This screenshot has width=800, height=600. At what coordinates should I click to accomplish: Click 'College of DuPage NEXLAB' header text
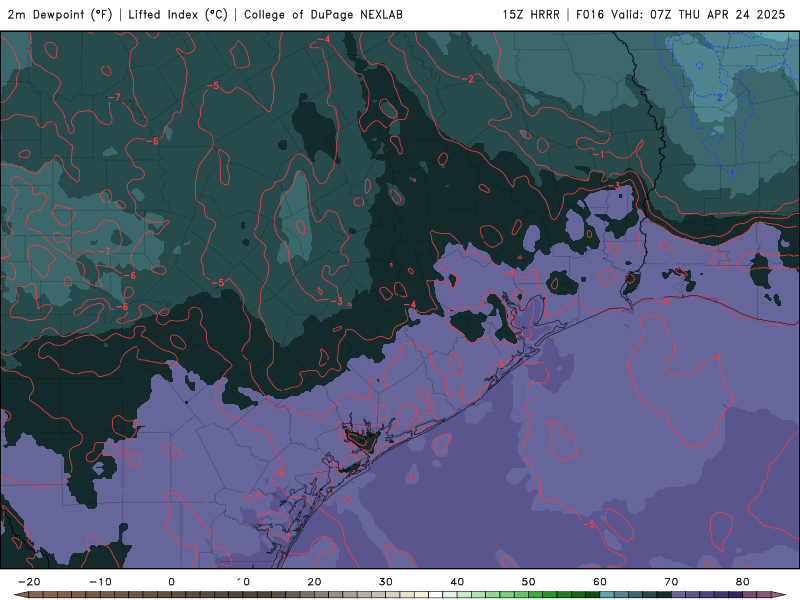pos(323,15)
